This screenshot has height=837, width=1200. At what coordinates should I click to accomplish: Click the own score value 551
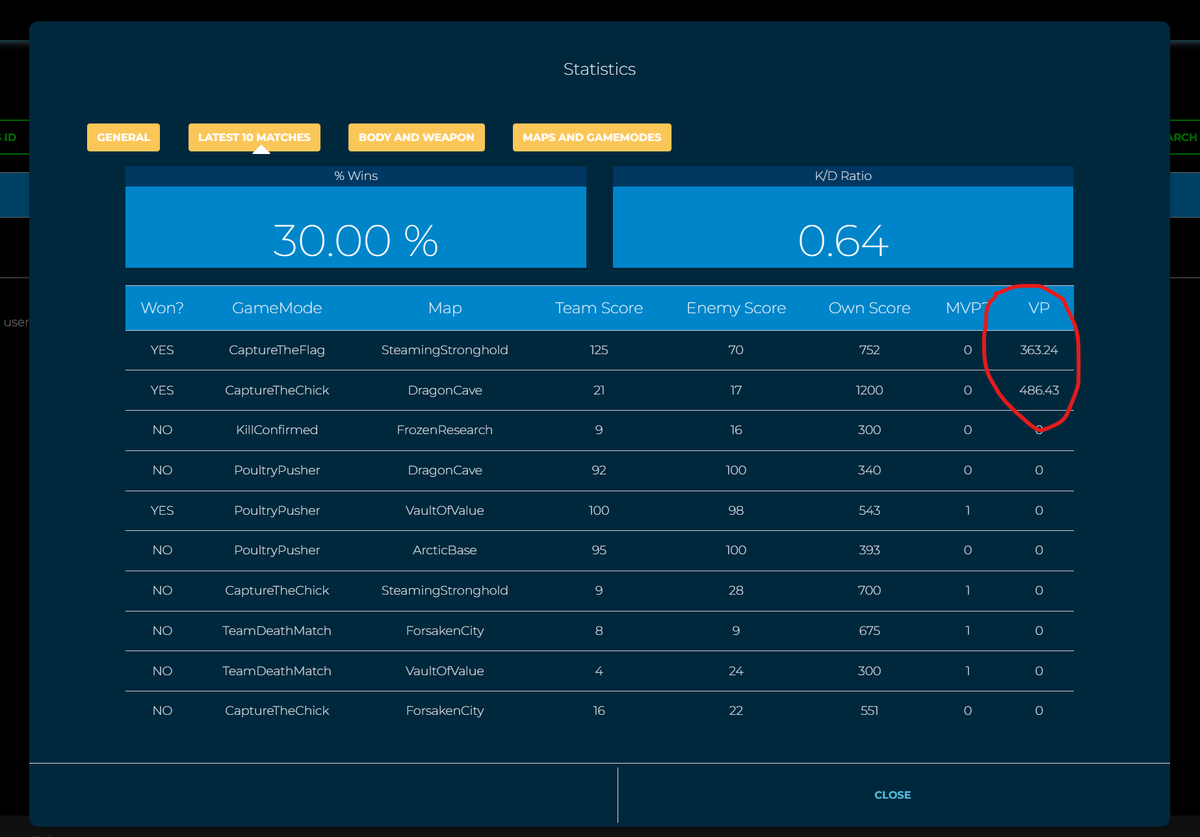coord(870,710)
